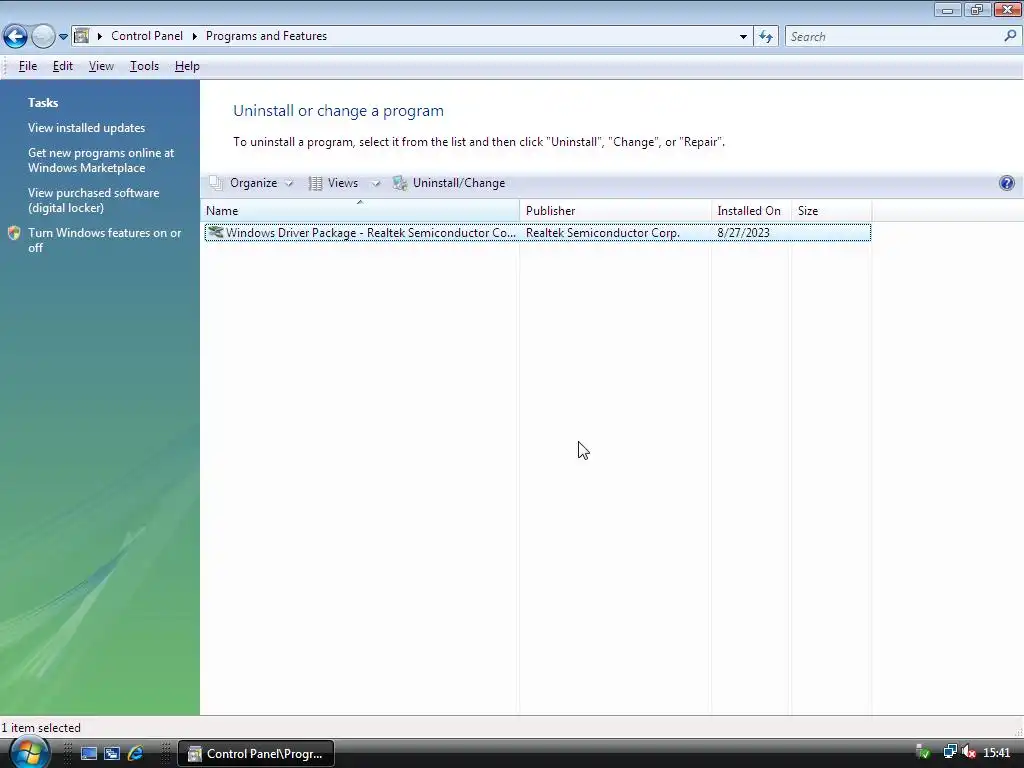Select the Windows Driver Package Realtek entry
The width and height of the screenshot is (1024, 768).
point(537,232)
